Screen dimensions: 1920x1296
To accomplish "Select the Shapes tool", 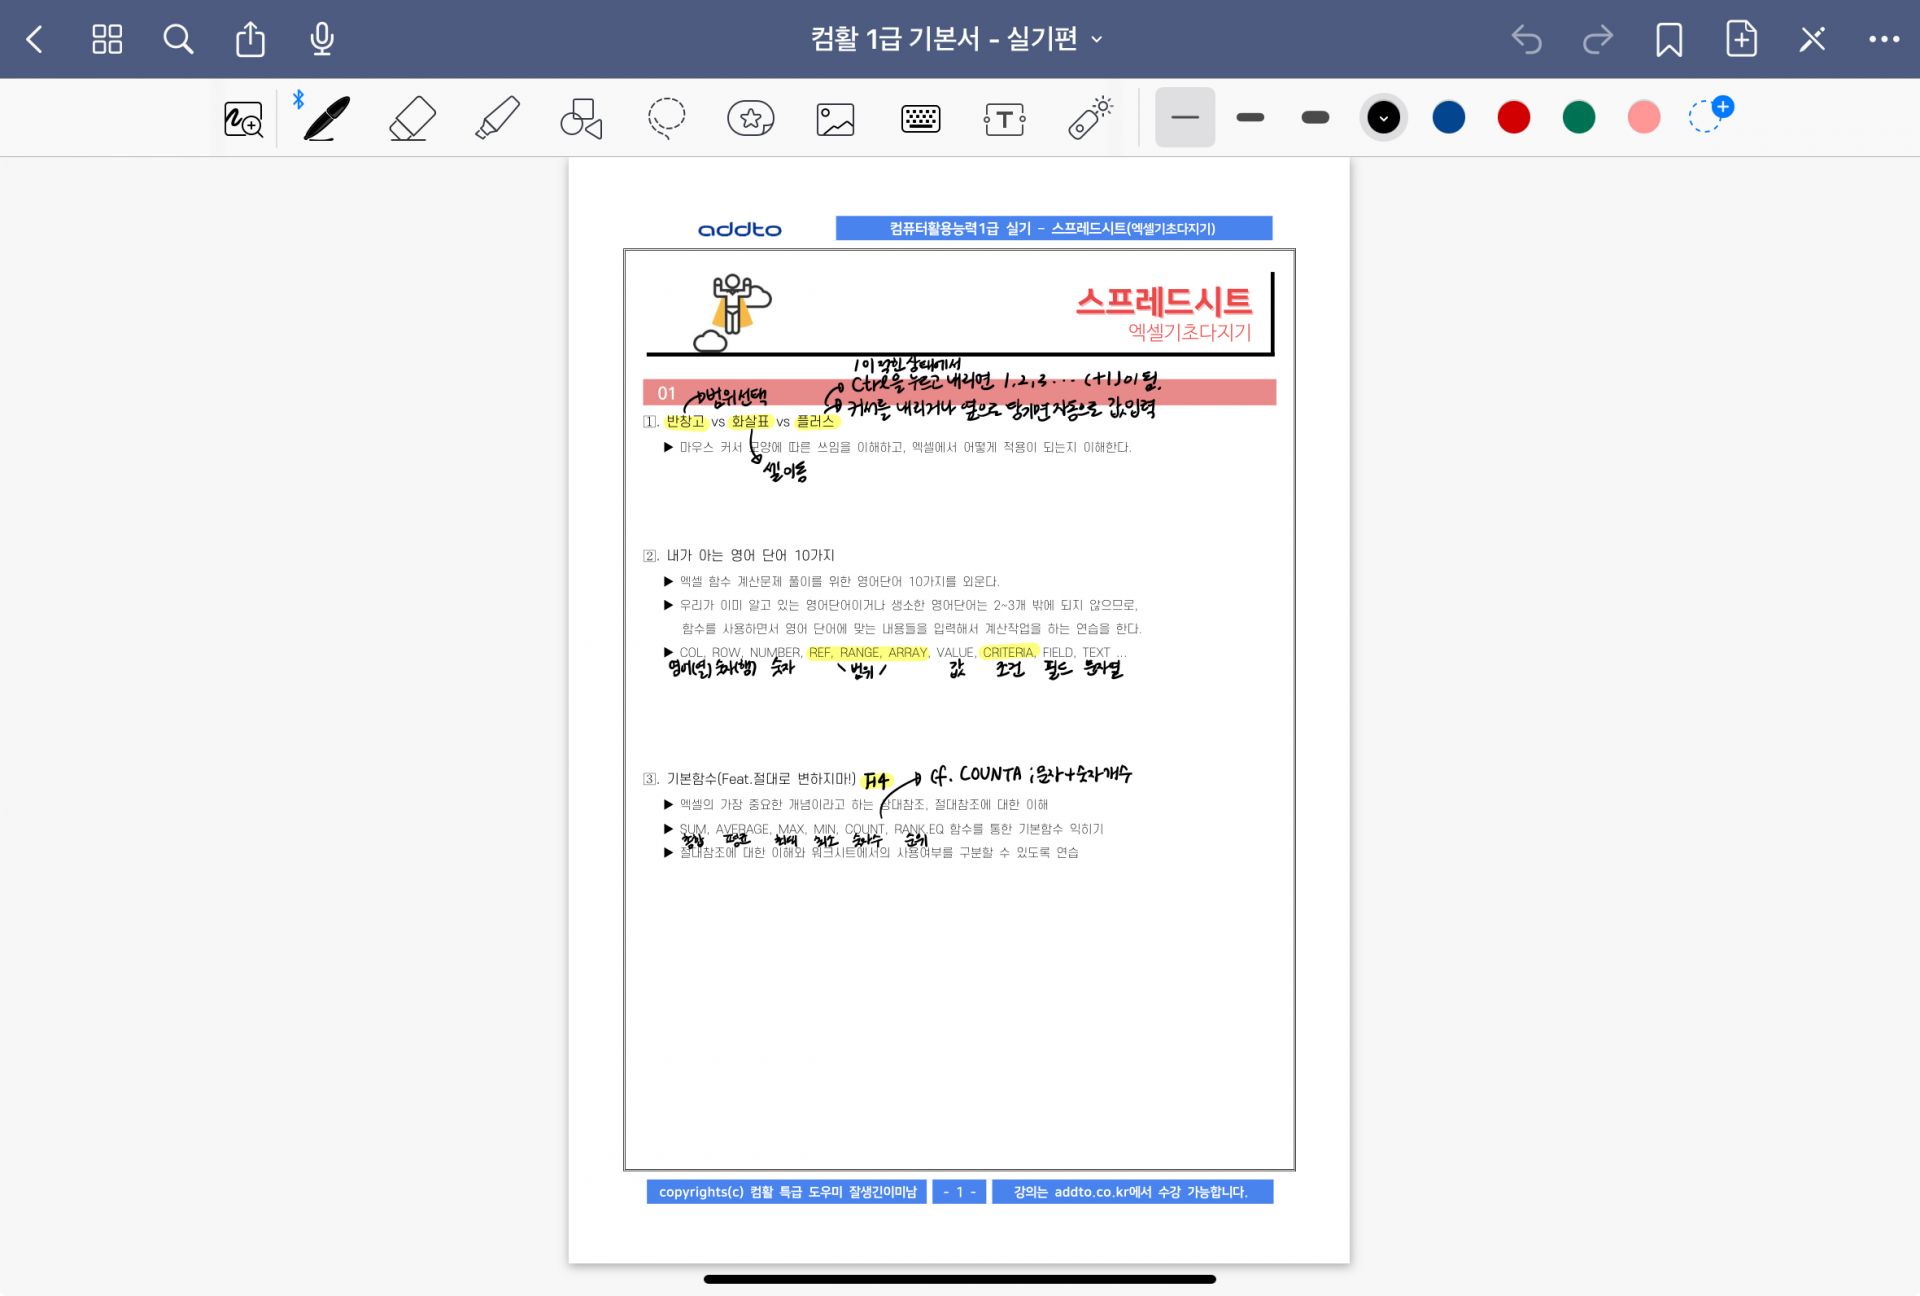I will 581,119.
